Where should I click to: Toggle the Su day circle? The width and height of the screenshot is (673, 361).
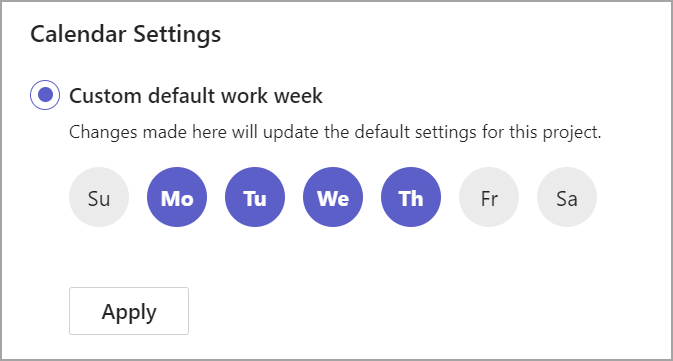coord(99,197)
